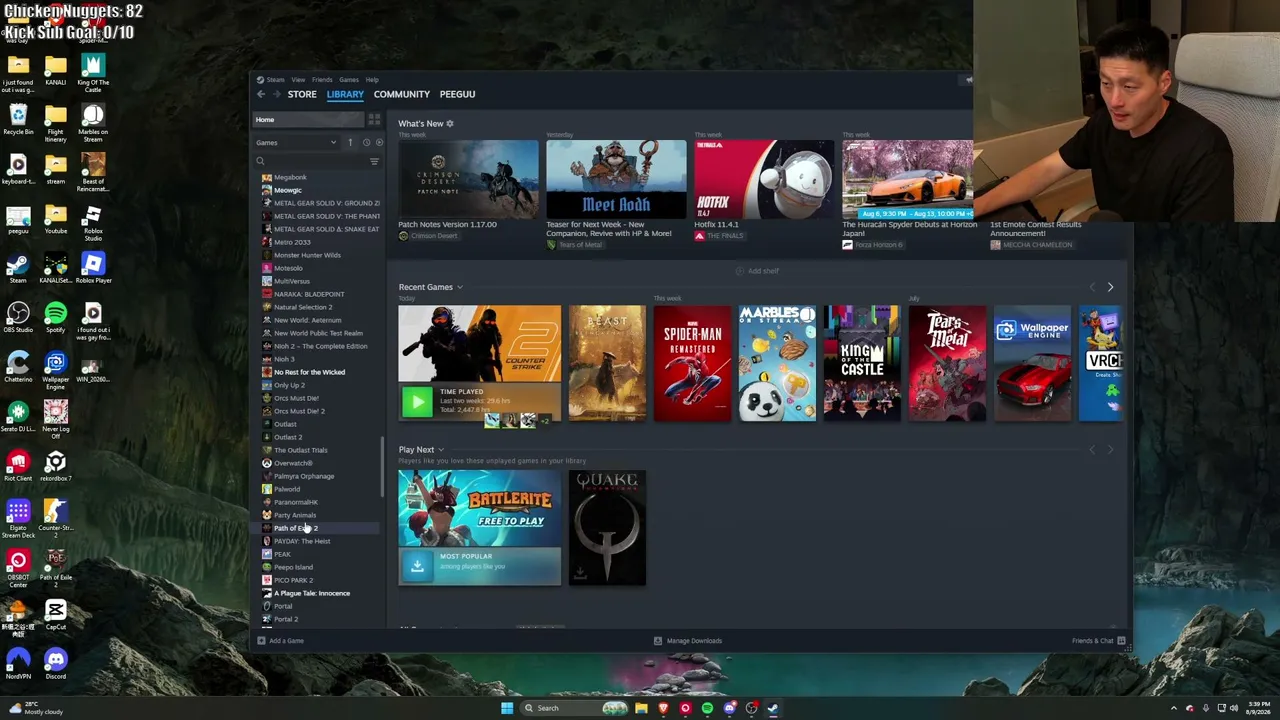Expand the Recent Games shelf dropdown

point(460,288)
